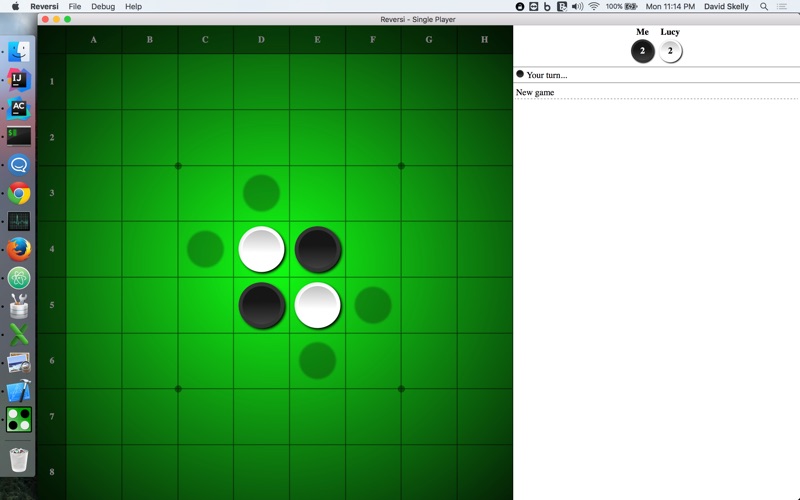
Task: Launch Google Chrome from the Dock
Action: click(19, 193)
